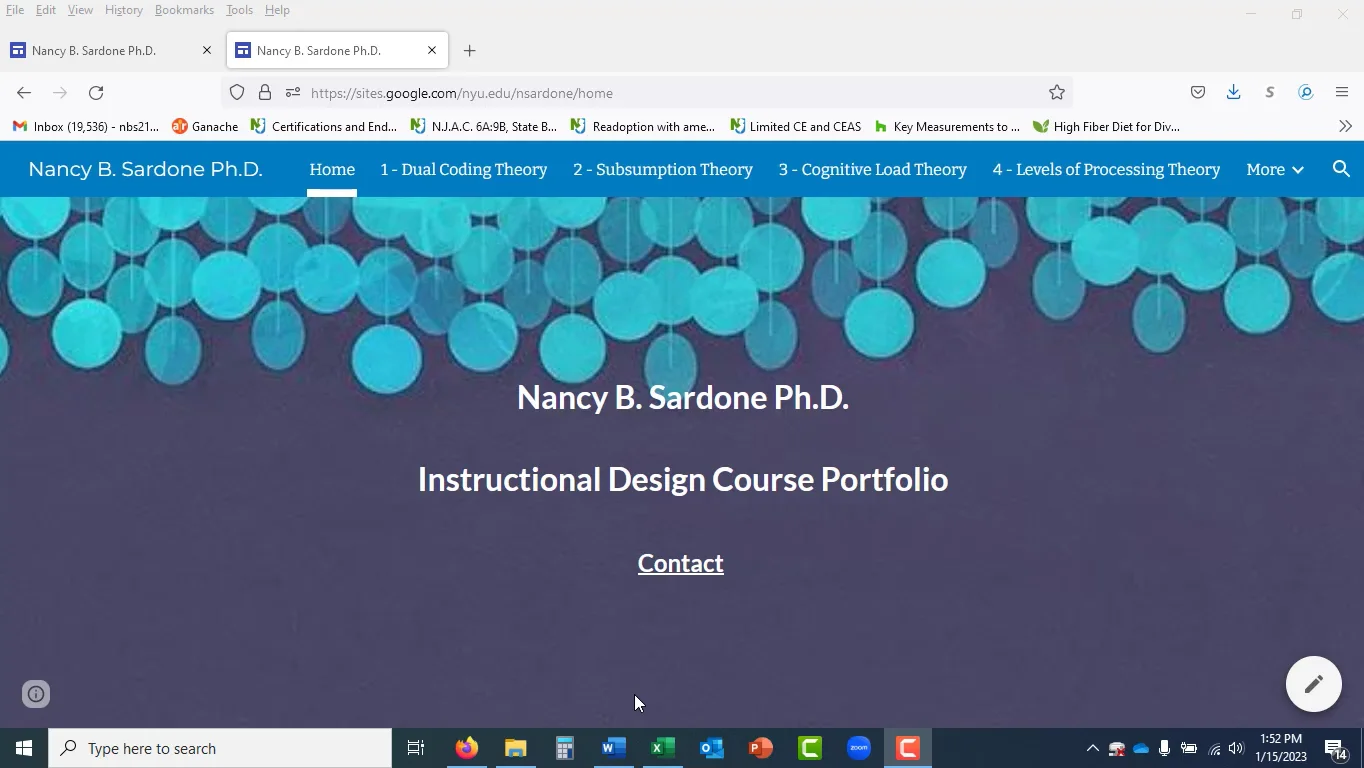The image size is (1364, 768).
Task: Close the active Nancy B. Sardone tab
Action: click(x=432, y=50)
